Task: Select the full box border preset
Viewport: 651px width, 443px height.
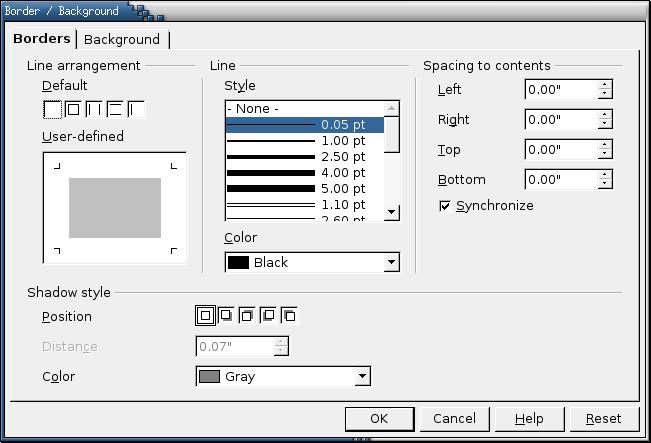Action: click(x=73, y=109)
